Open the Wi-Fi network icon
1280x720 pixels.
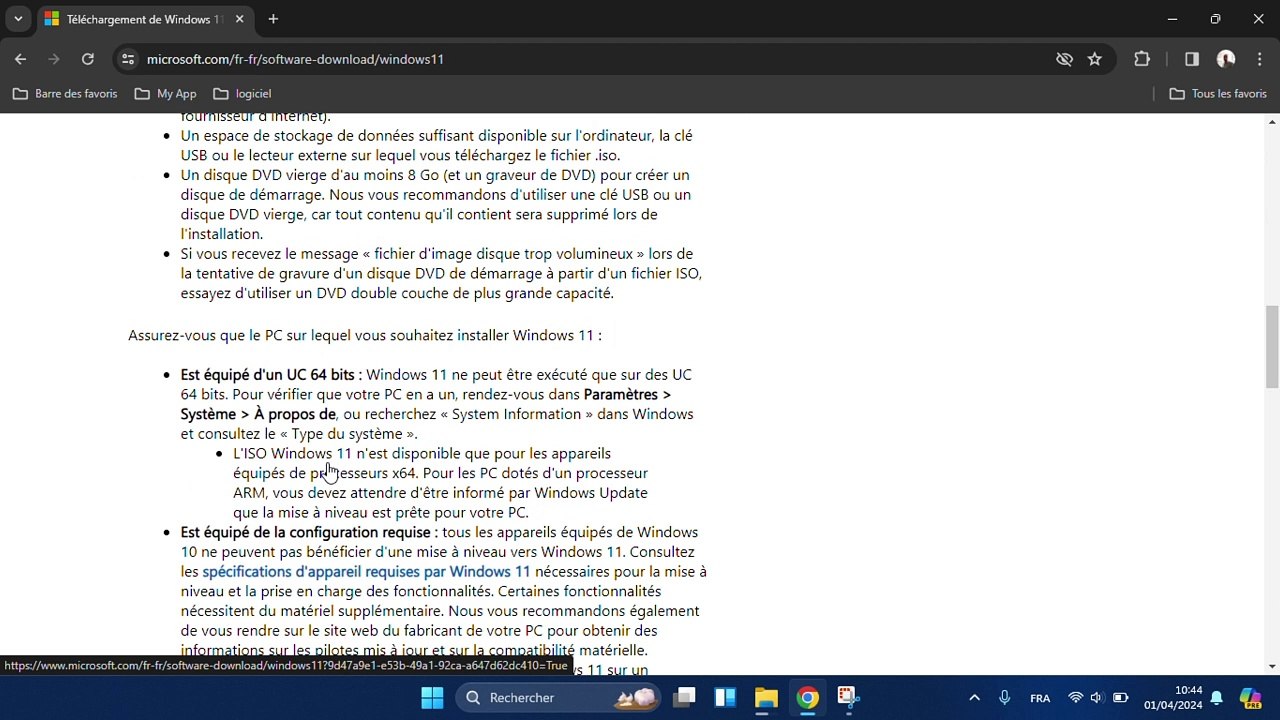point(1076,698)
